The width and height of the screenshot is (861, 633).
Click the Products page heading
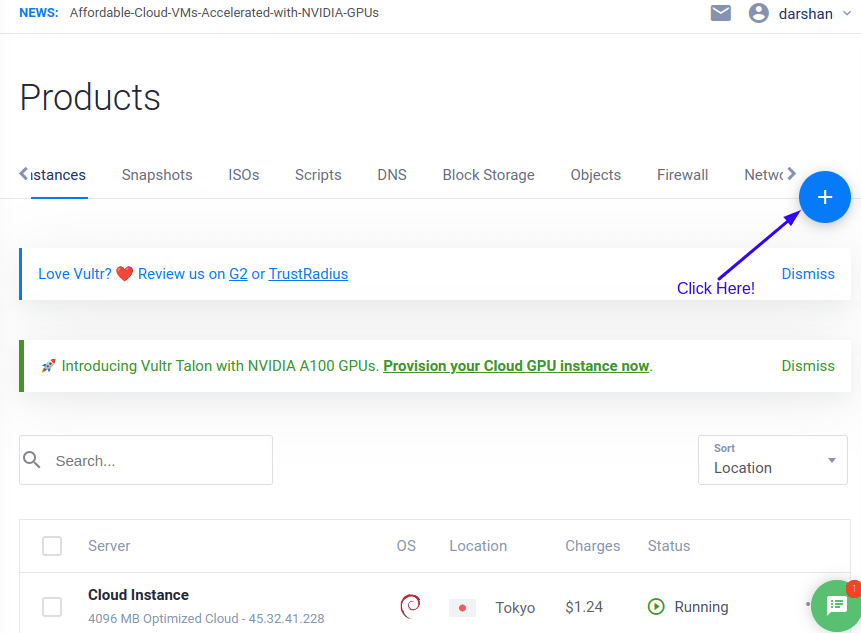90,98
